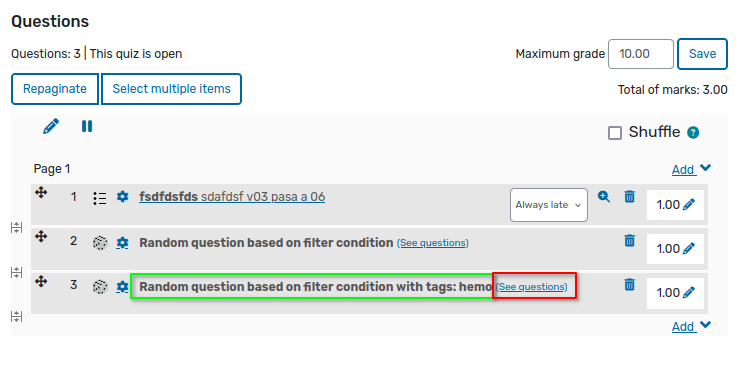The width and height of the screenshot is (738, 367).
Task: Expand the bottom Add menu
Action: [x=691, y=326]
